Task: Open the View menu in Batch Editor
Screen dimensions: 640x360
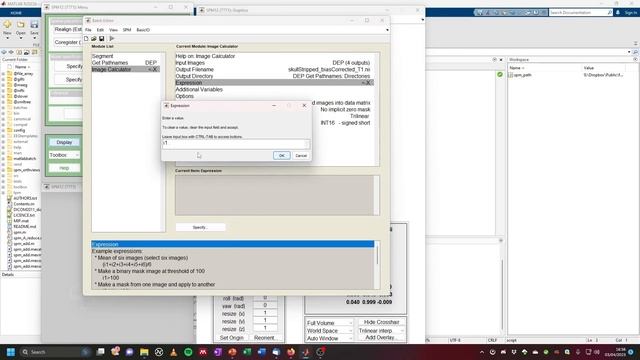Action: (113, 30)
